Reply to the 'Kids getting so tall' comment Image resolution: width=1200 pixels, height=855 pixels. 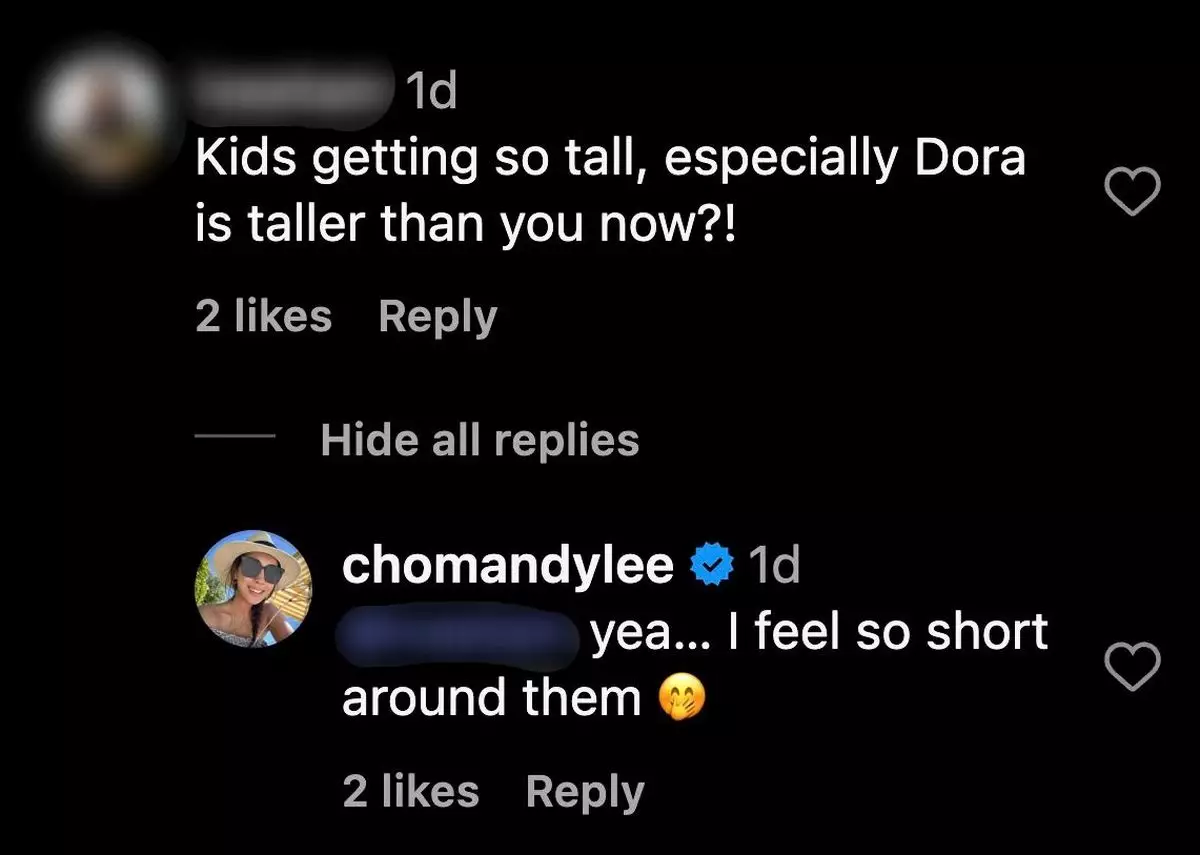[437, 317]
